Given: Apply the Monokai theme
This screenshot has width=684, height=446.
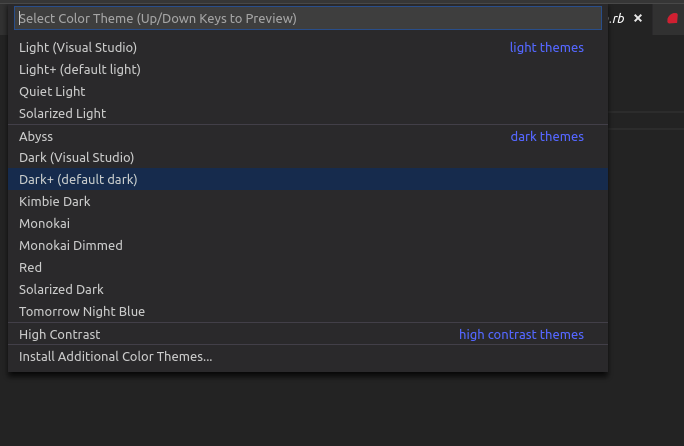Looking at the screenshot, I should (44, 223).
